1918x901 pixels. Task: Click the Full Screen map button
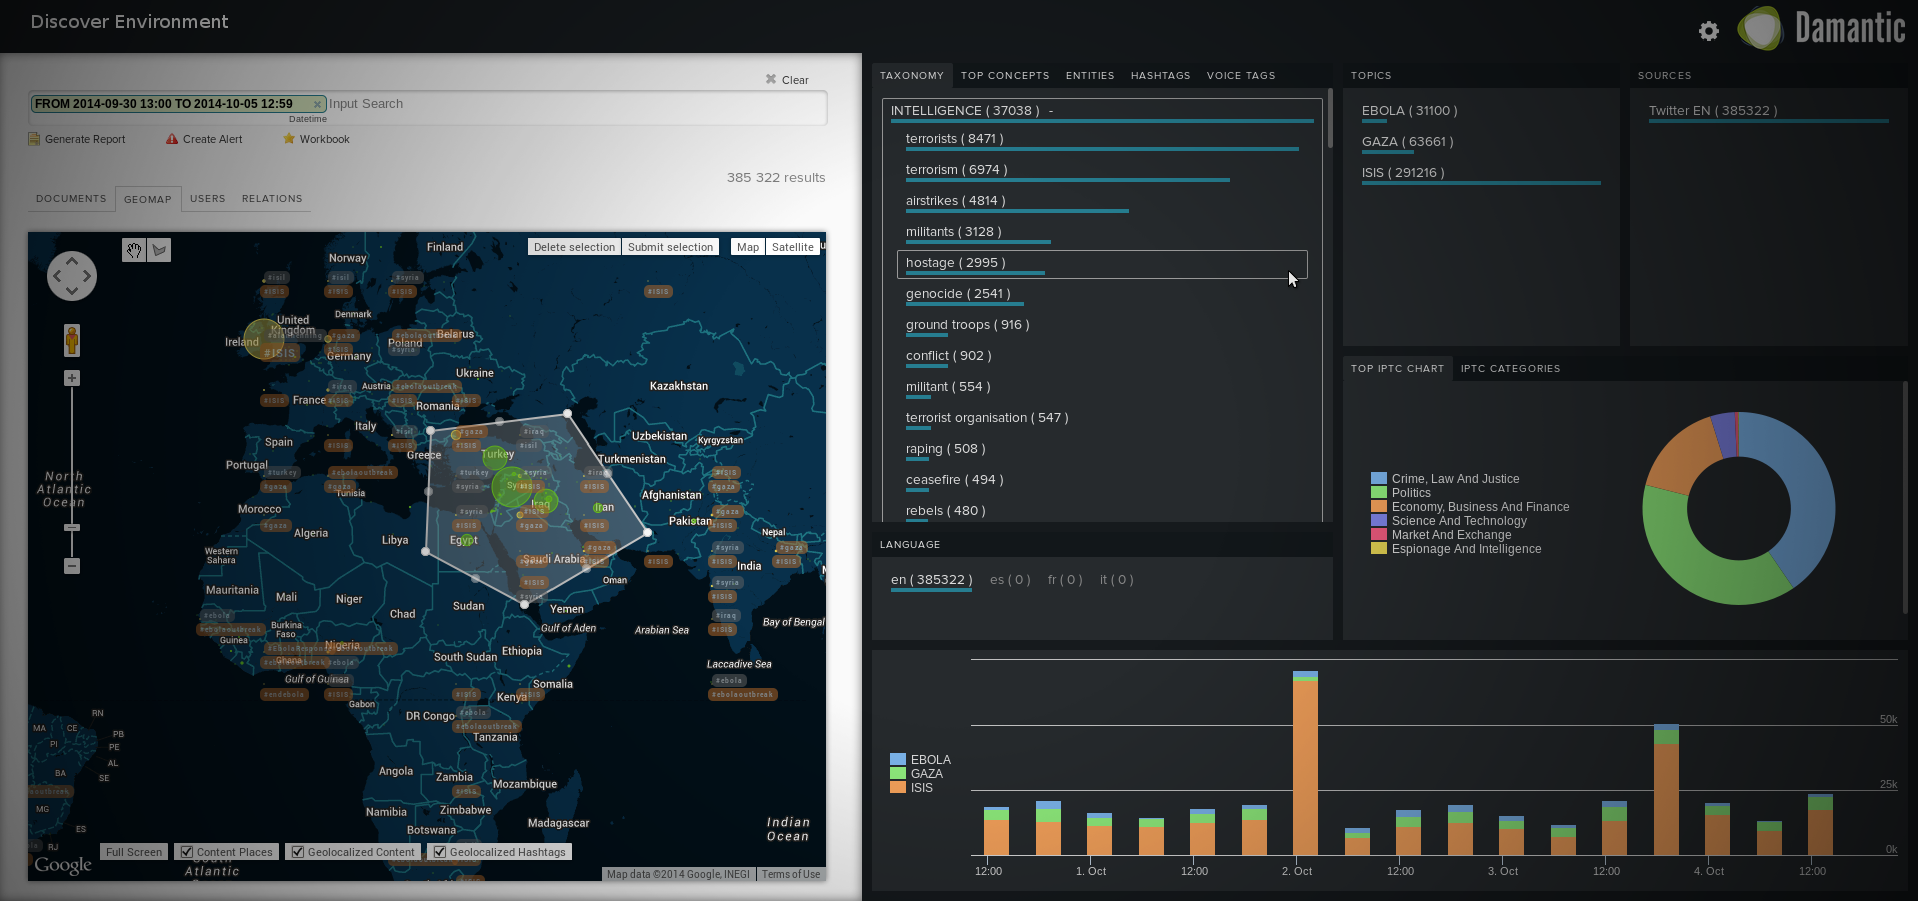pos(134,852)
